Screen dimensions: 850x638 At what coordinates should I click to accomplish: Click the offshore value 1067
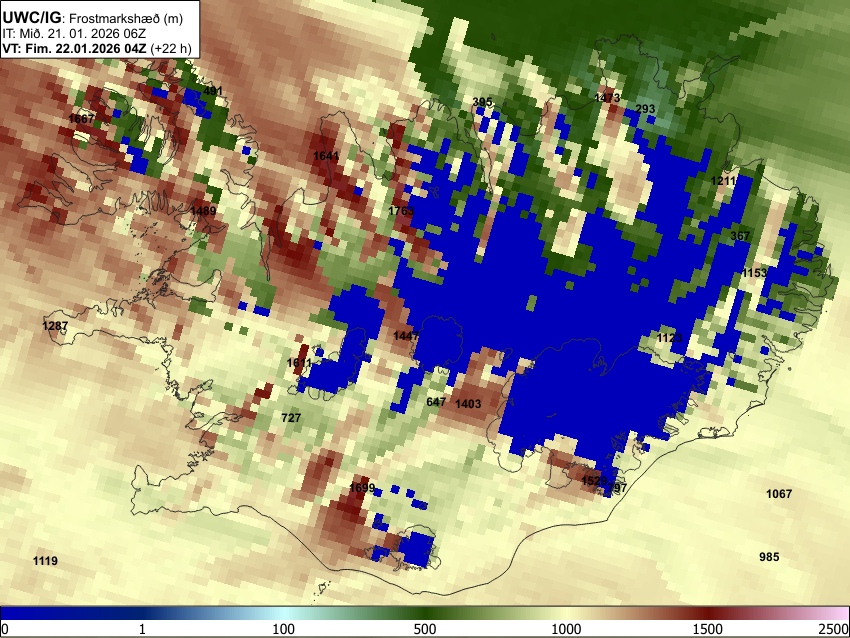click(x=779, y=494)
